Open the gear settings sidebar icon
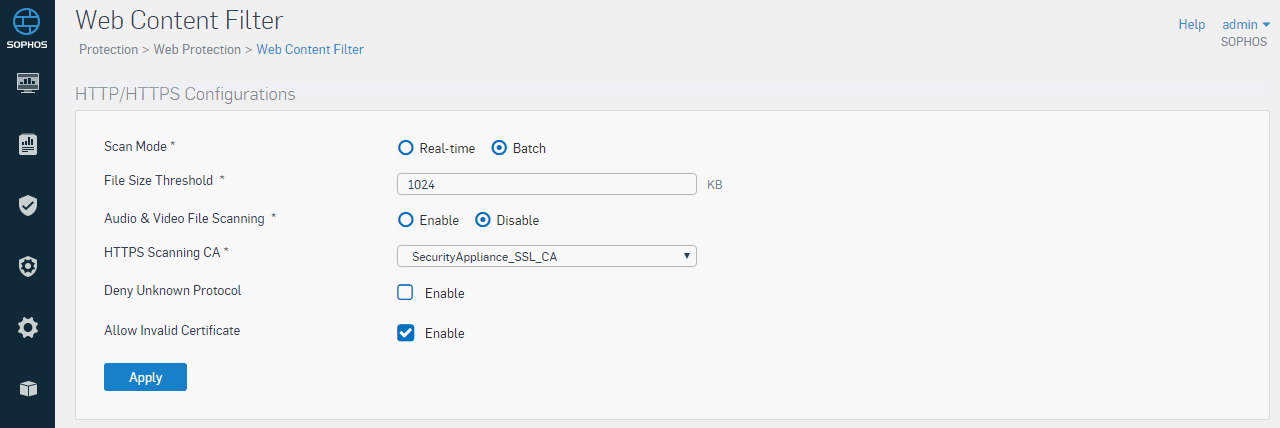 (28, 327)
